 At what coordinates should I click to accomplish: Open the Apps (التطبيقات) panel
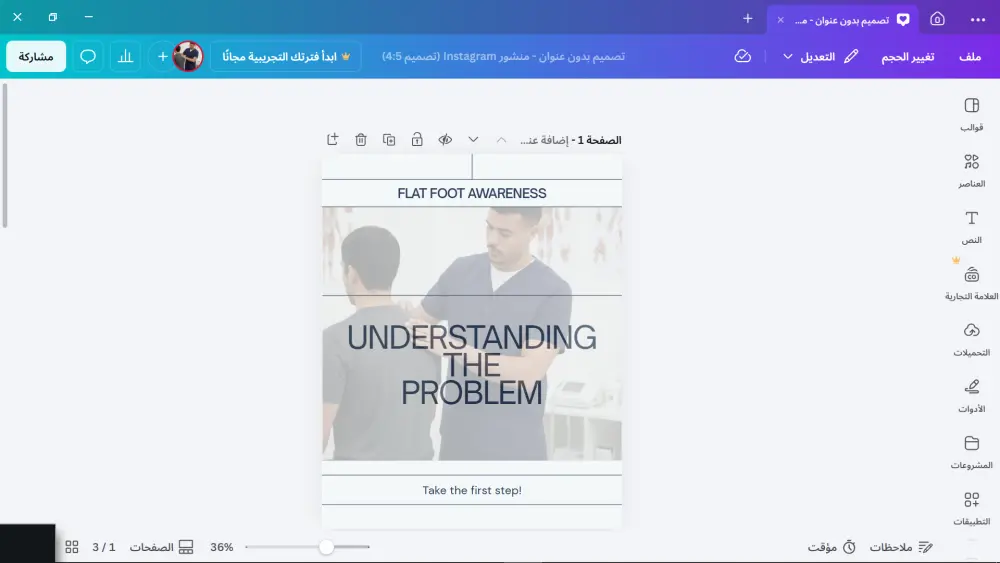pyautogui.click(x=971, y=508)
